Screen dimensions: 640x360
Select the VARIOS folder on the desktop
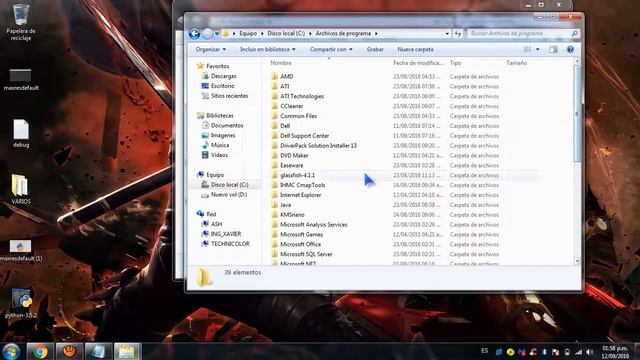pyautogui.click(x=20, y=189)
